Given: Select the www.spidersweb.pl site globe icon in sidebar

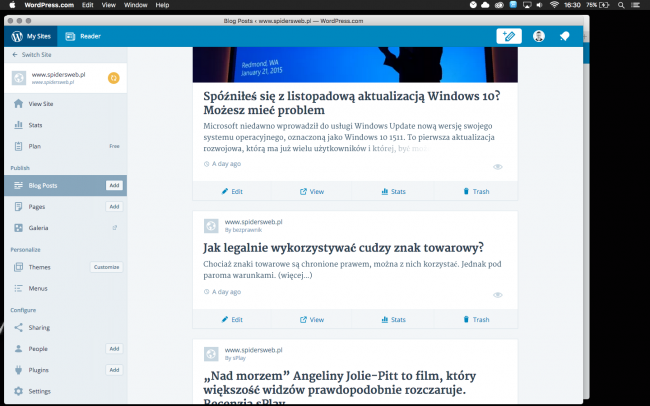Looking at the screenshot, I should click(x=19, y=78).
